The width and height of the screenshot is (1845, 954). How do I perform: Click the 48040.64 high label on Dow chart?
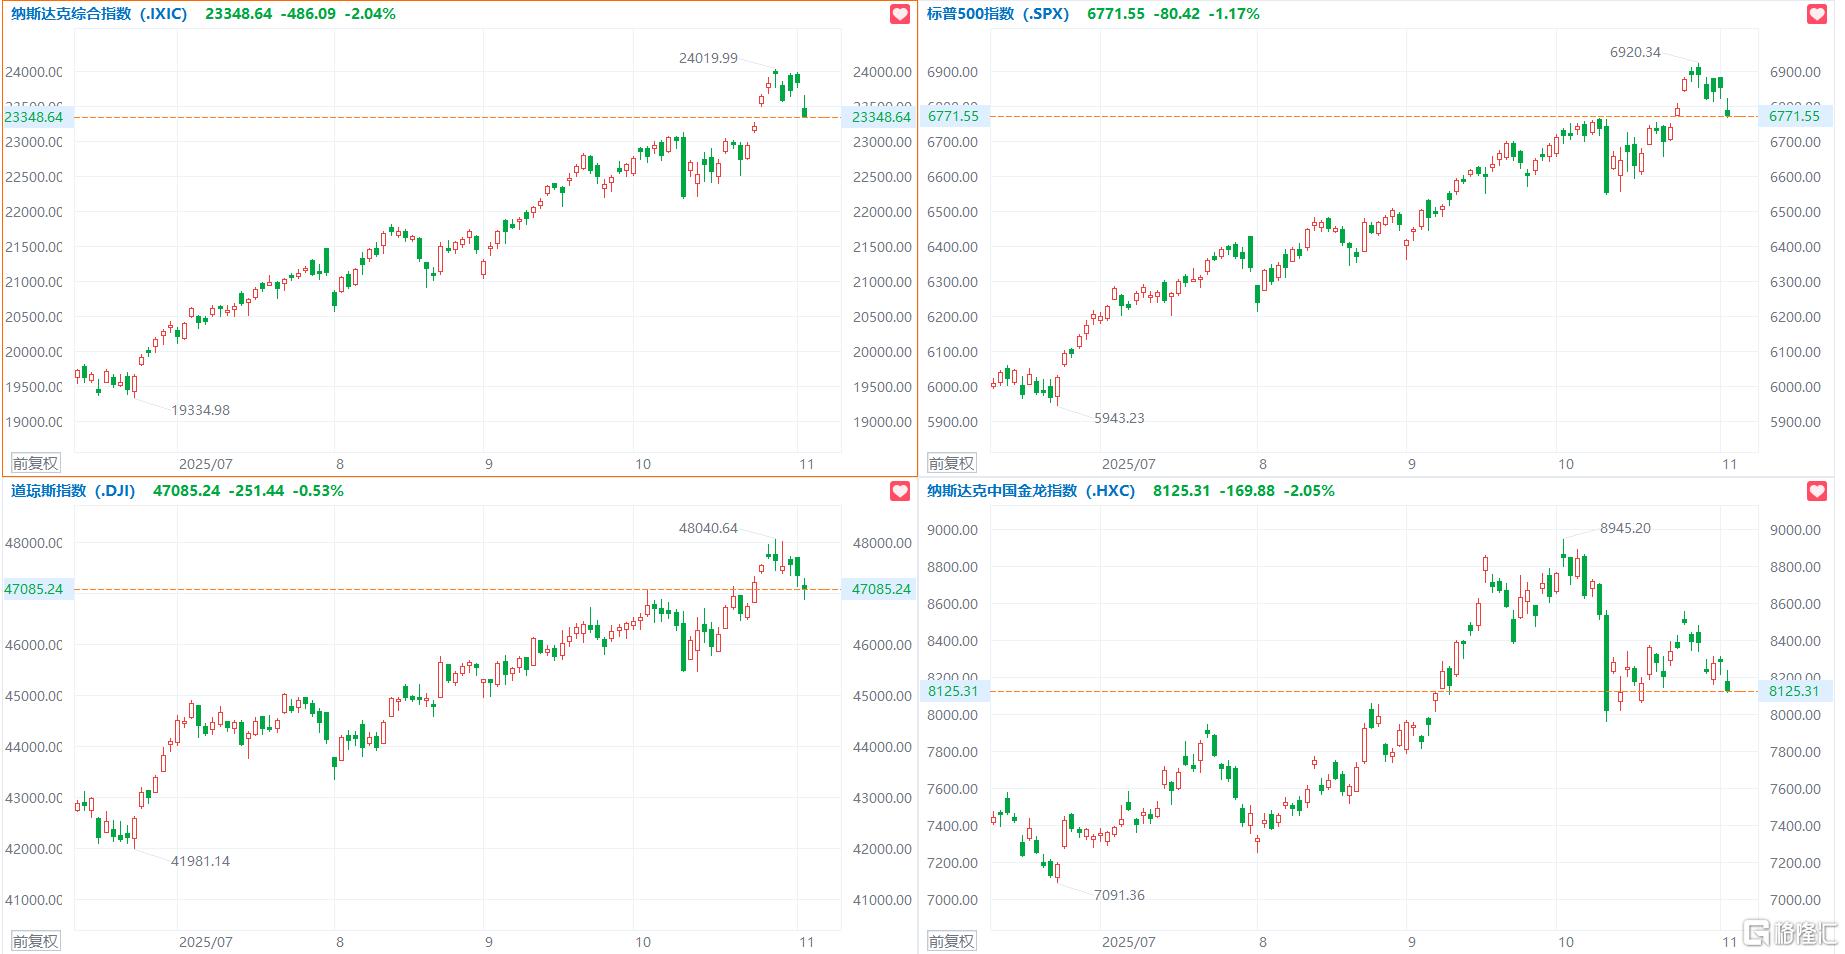[708, 528]
